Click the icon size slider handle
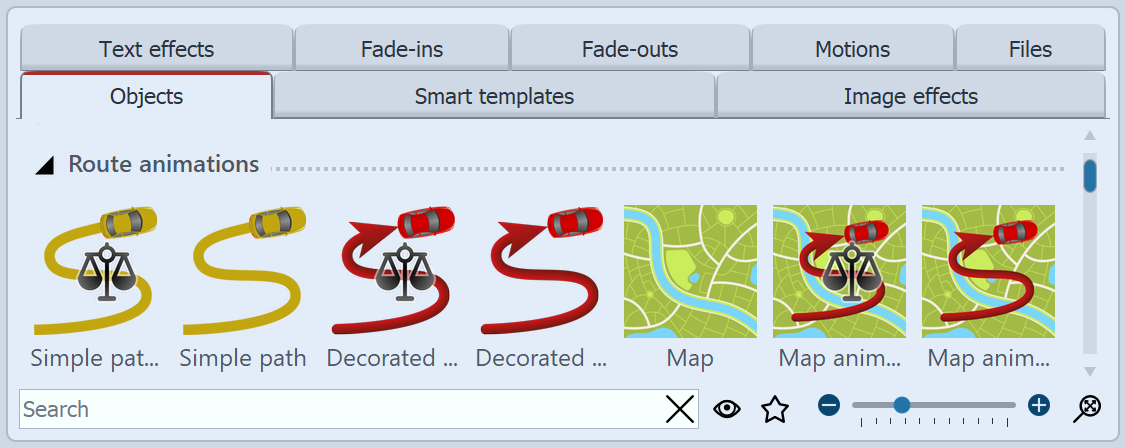The width and height of the screenshot is (1126, 448). (901, 405)
